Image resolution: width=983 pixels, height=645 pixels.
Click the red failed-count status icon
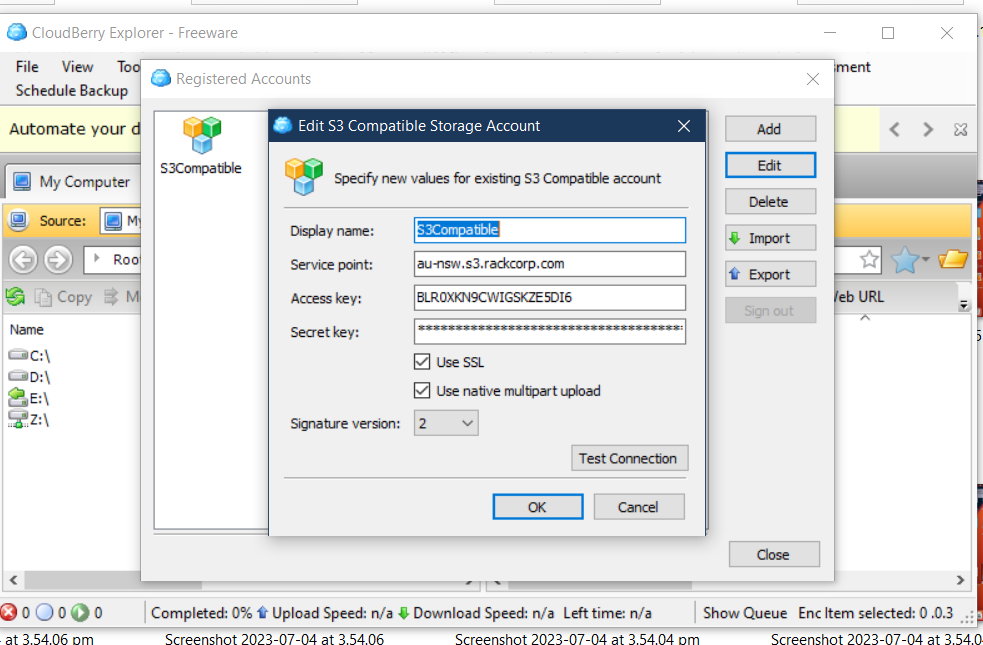9,612
